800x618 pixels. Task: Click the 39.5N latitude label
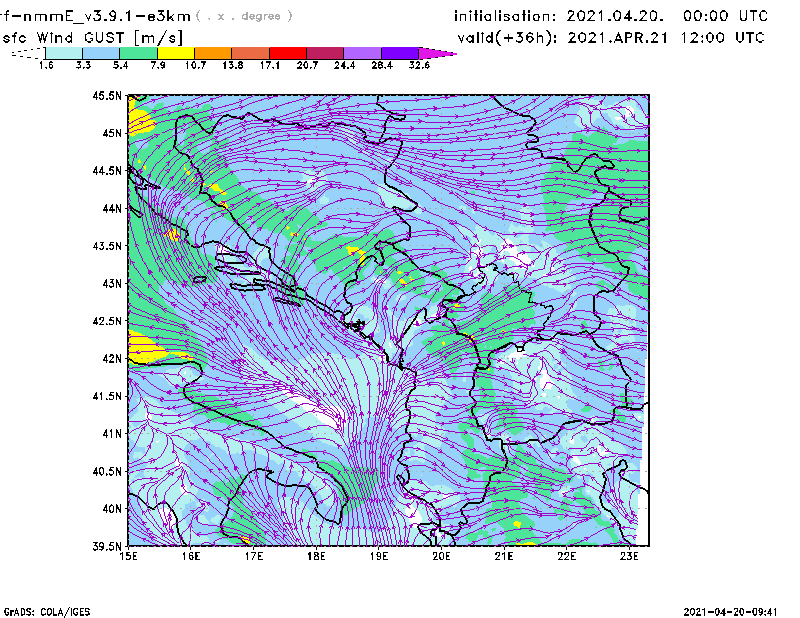coord(107,547)
